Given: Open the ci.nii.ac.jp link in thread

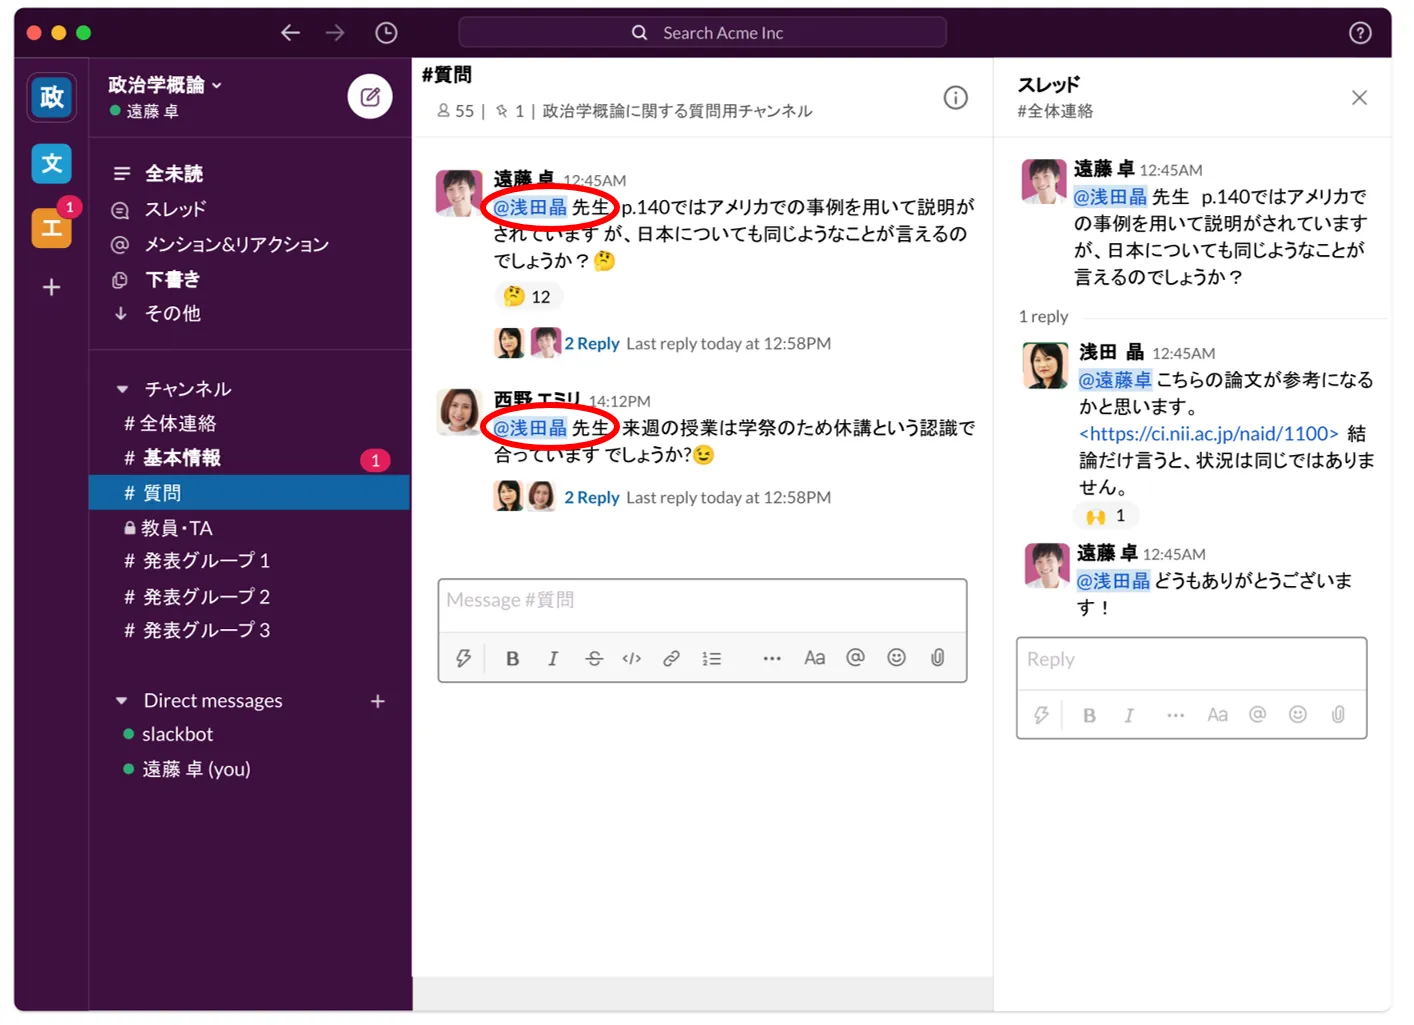Looking at the screenshot, I should 1208,433.
